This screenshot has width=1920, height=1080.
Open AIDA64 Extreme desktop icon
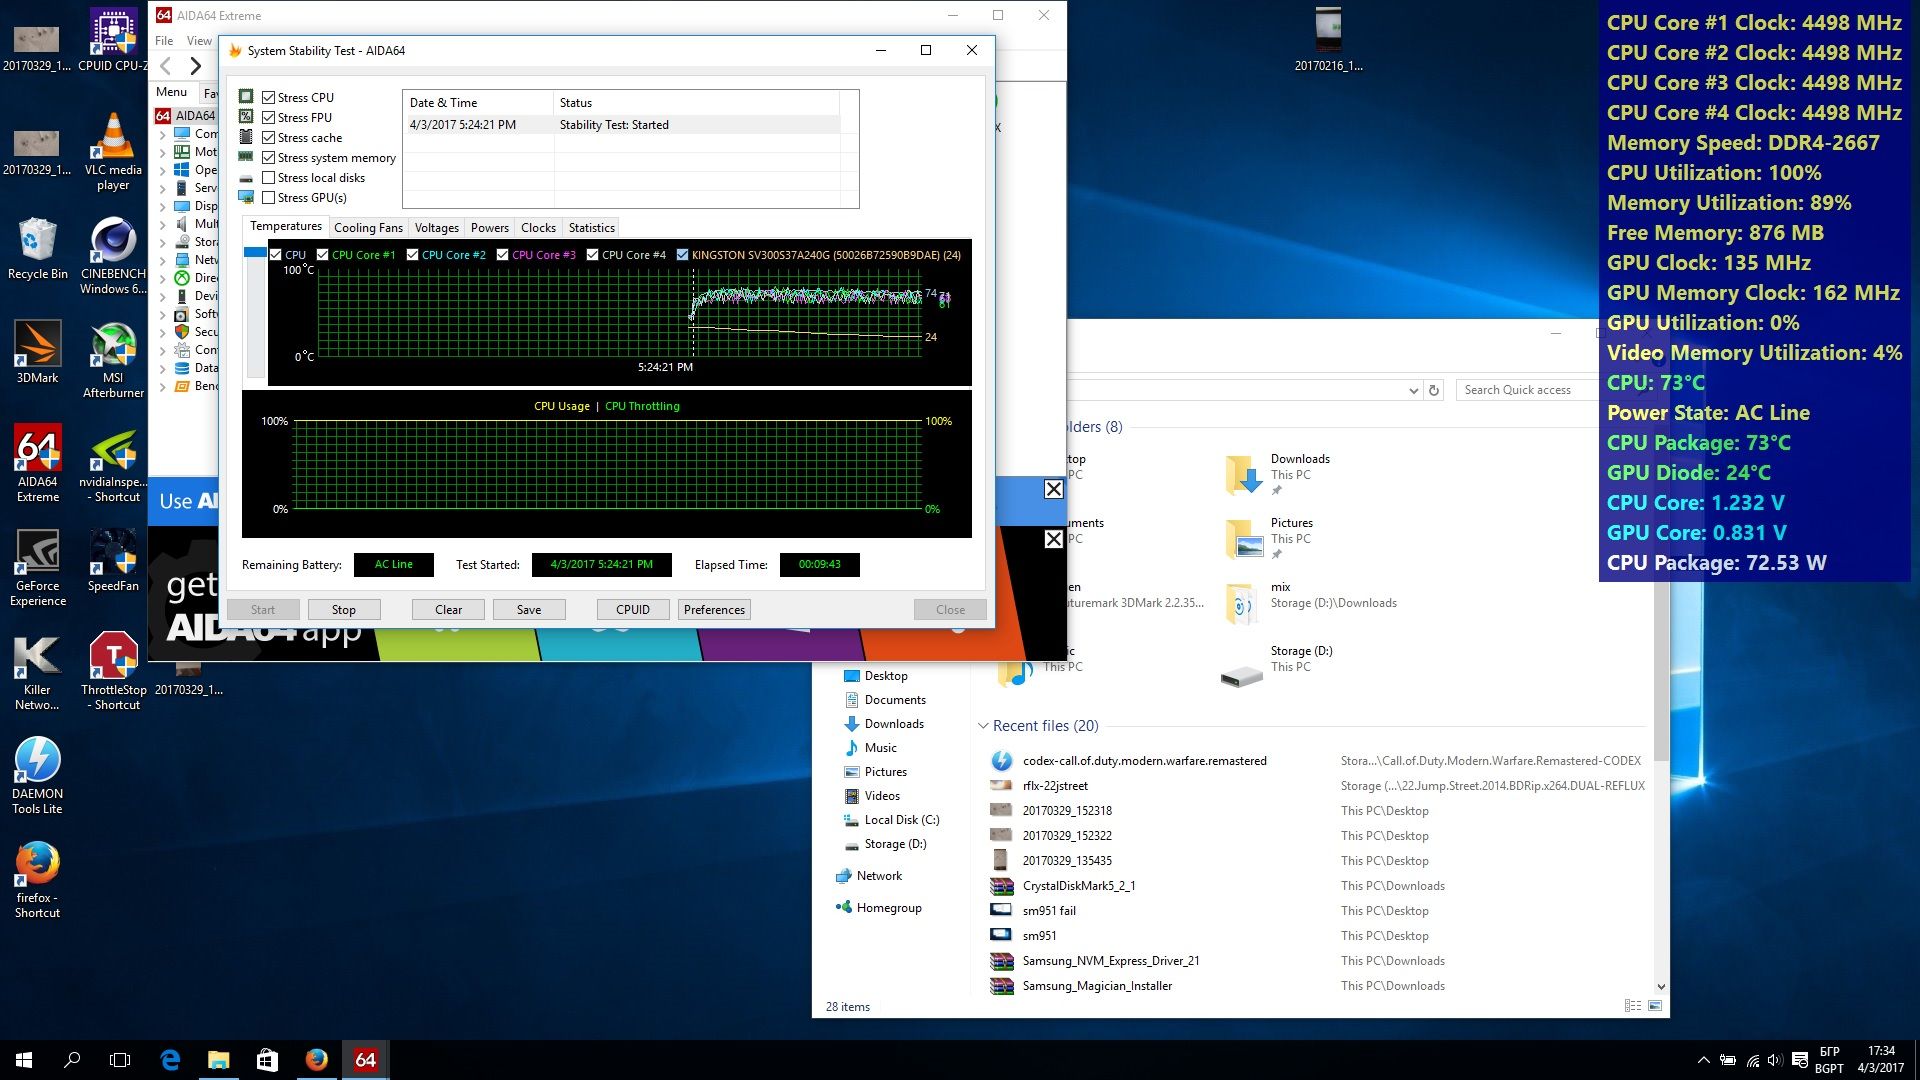point(37,463)
